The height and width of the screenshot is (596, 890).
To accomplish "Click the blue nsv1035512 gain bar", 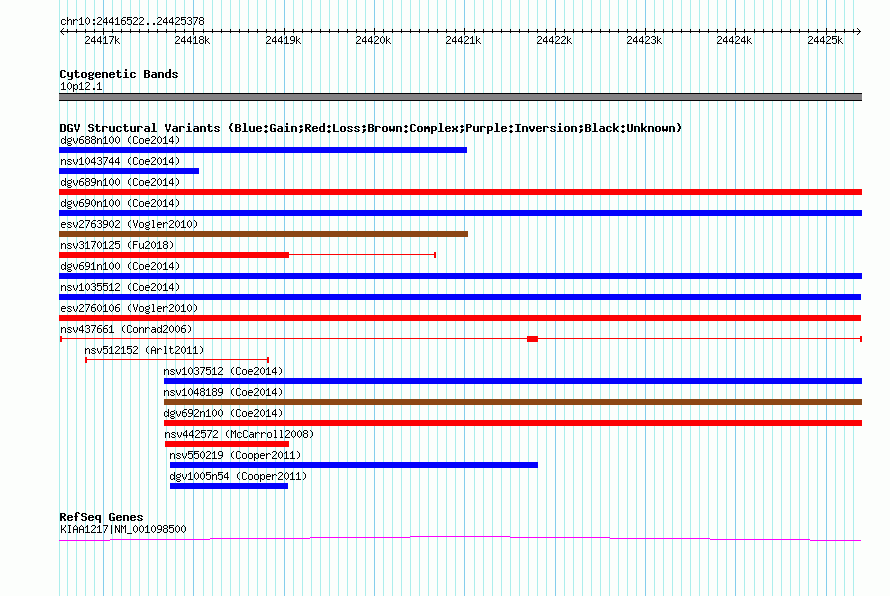I will tap(460, 297).
